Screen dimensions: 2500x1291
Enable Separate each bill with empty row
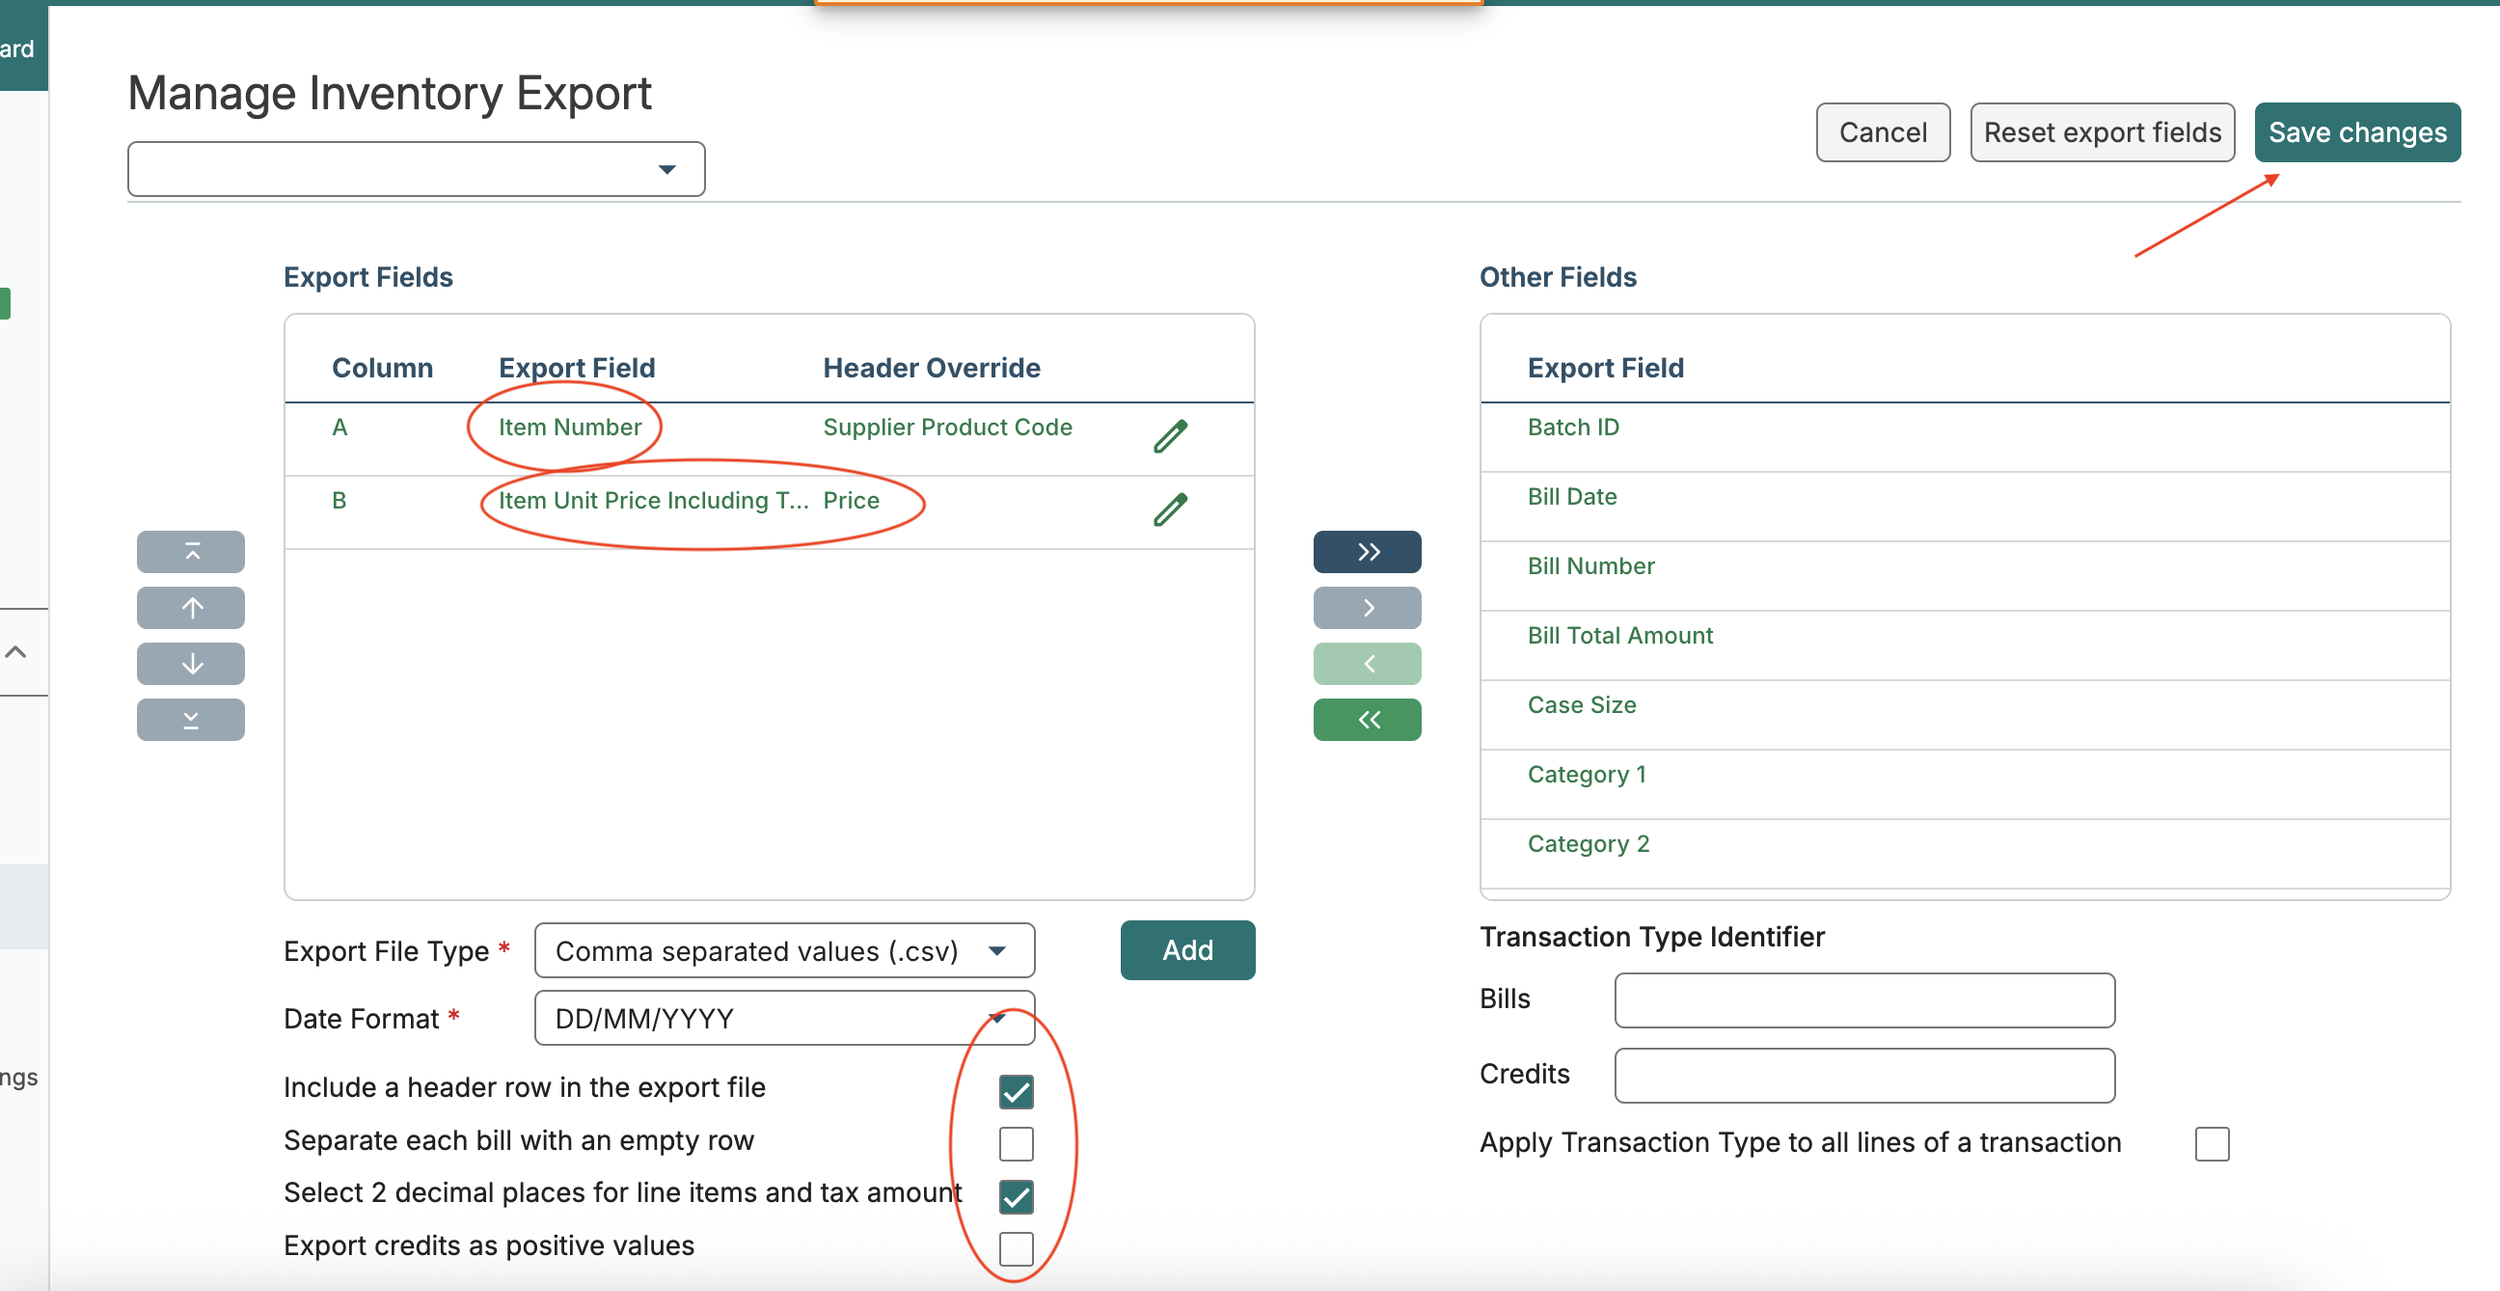point(1016,1144)
